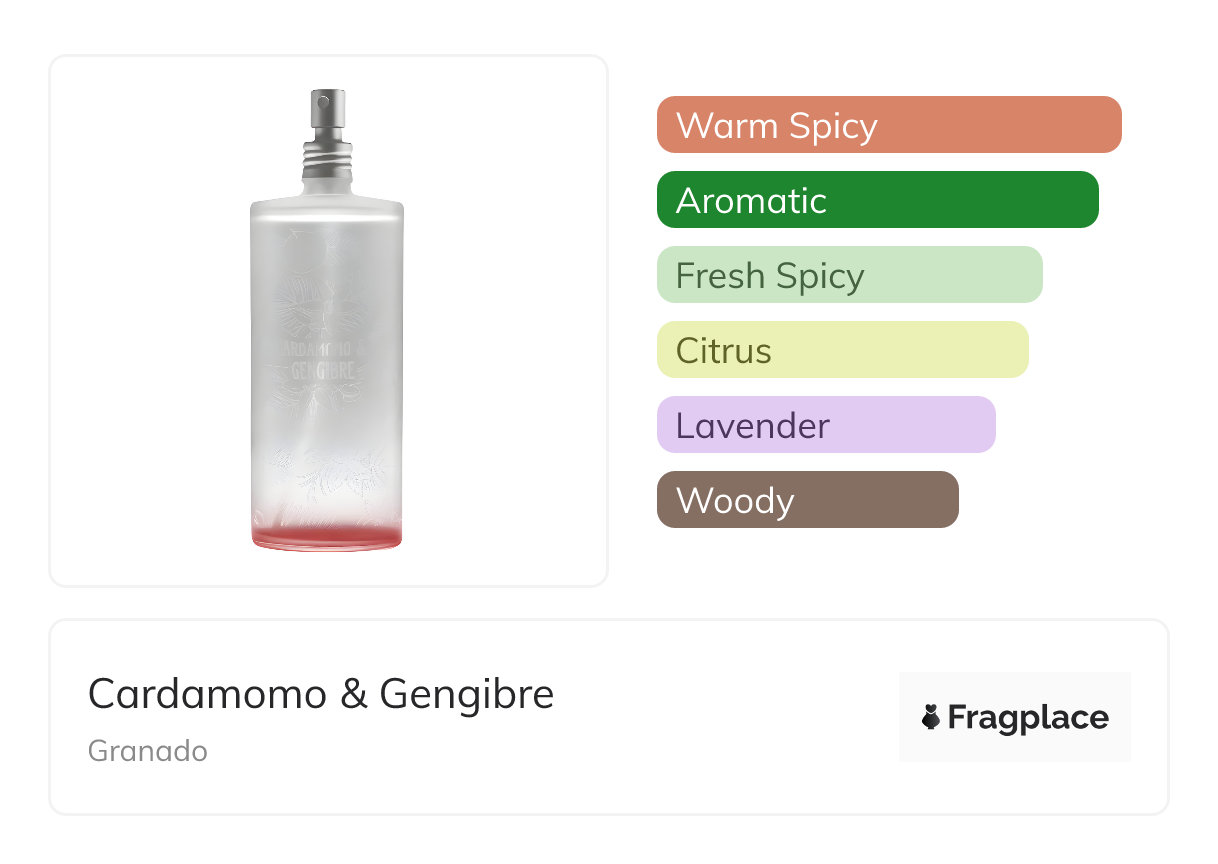
Task: Click the "Woody" label text
Action: coord(735,501)
